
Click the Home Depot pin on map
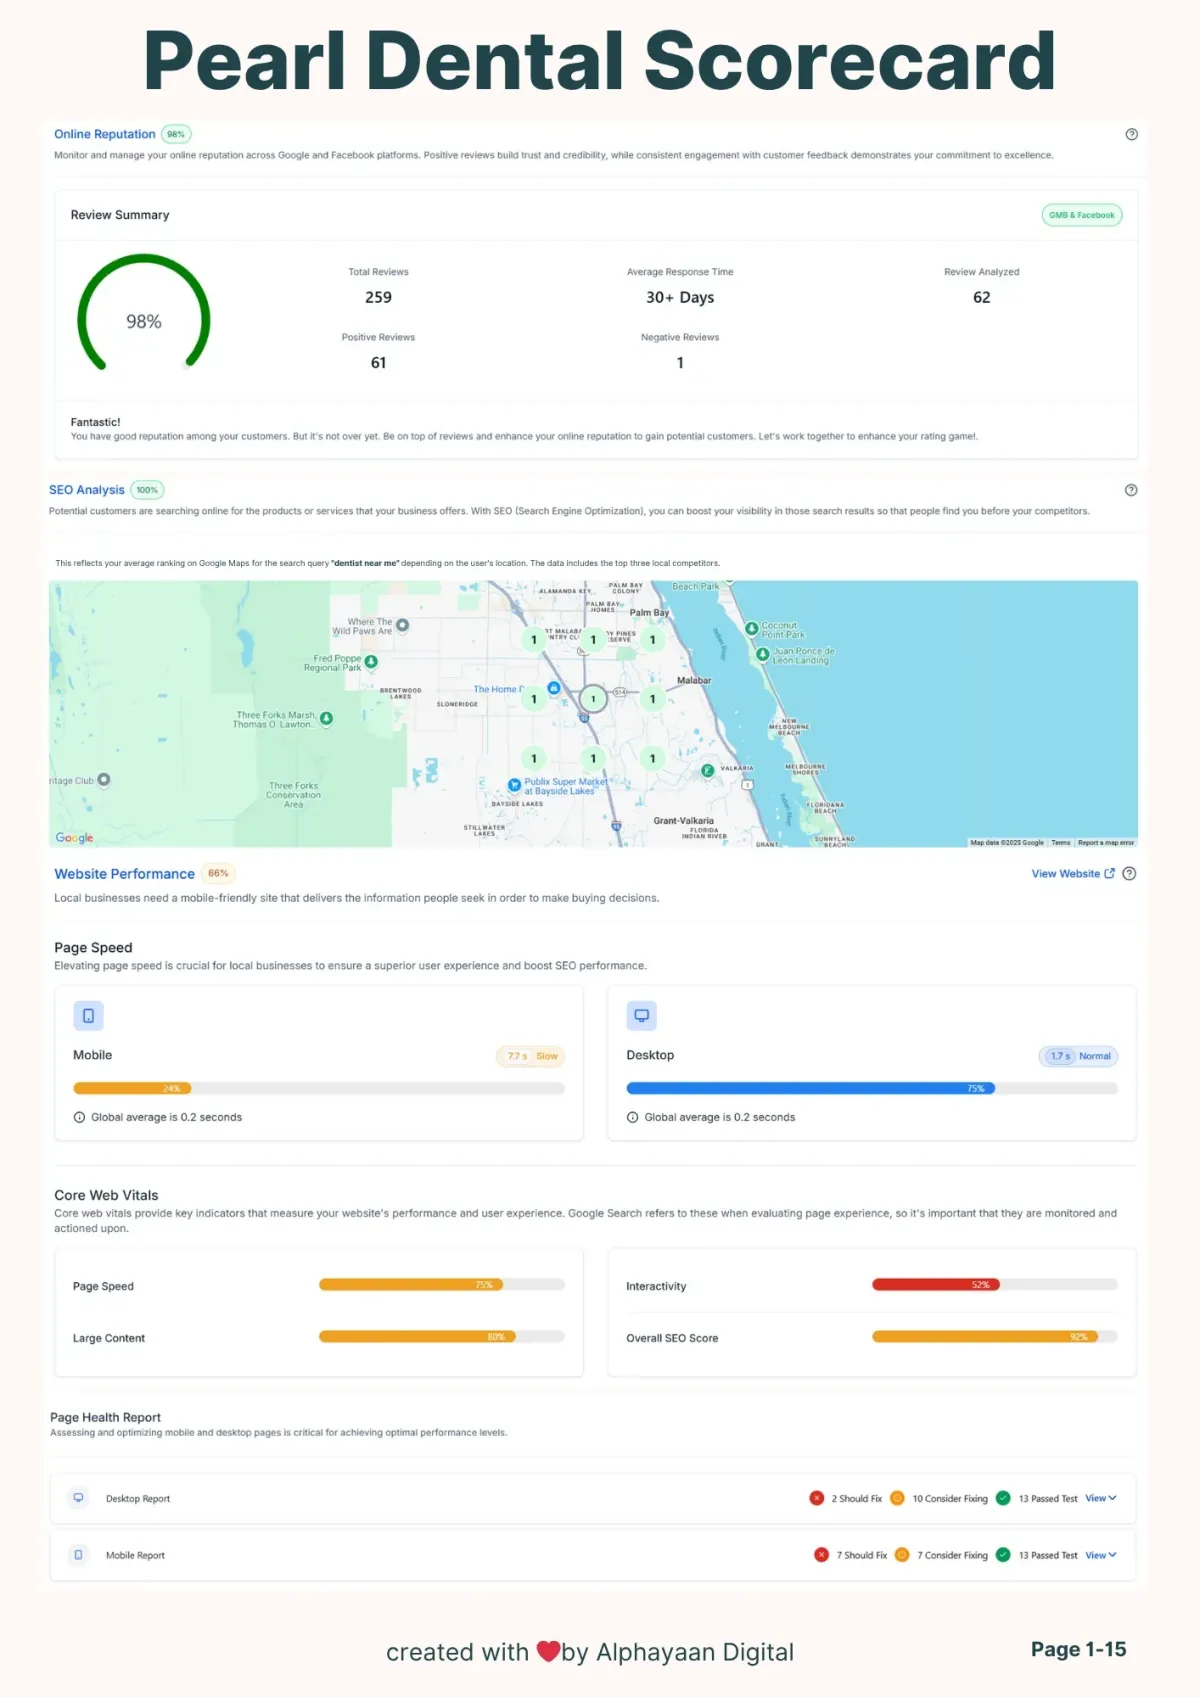[x=554, y=688]
